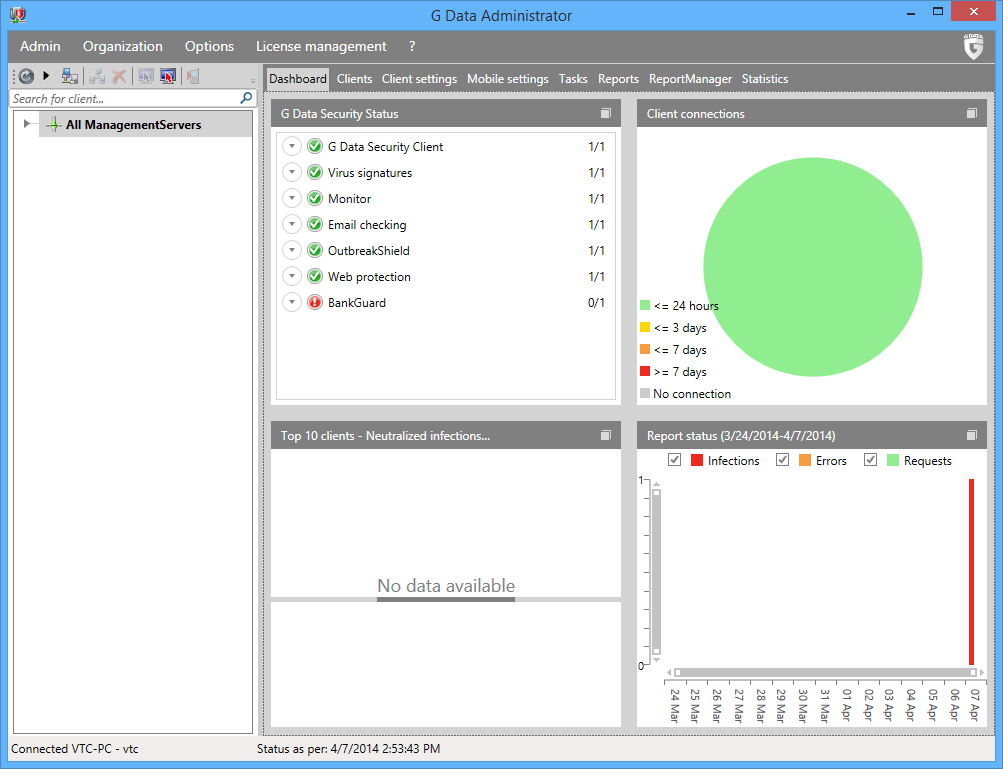This screenshot has height=769, width=1003.
Task: Maximize the Report status panel
Action: (972, 436)
